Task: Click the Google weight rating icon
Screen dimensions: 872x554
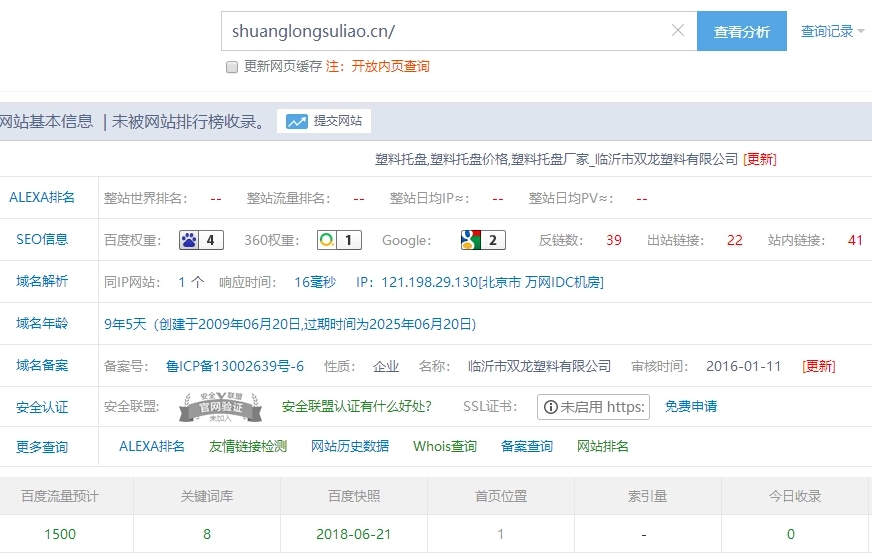Action: 471,240
